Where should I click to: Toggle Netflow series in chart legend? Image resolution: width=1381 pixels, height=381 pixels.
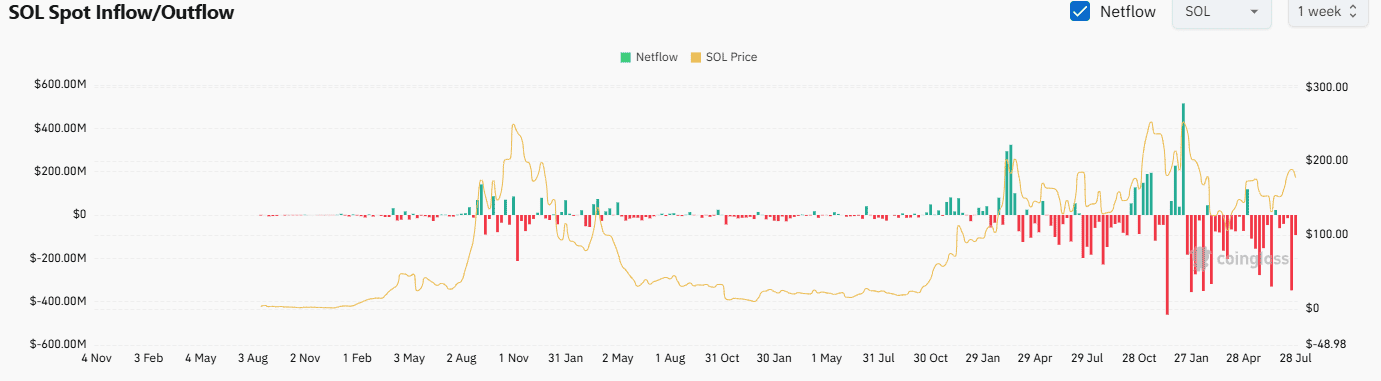coord(648,57)
